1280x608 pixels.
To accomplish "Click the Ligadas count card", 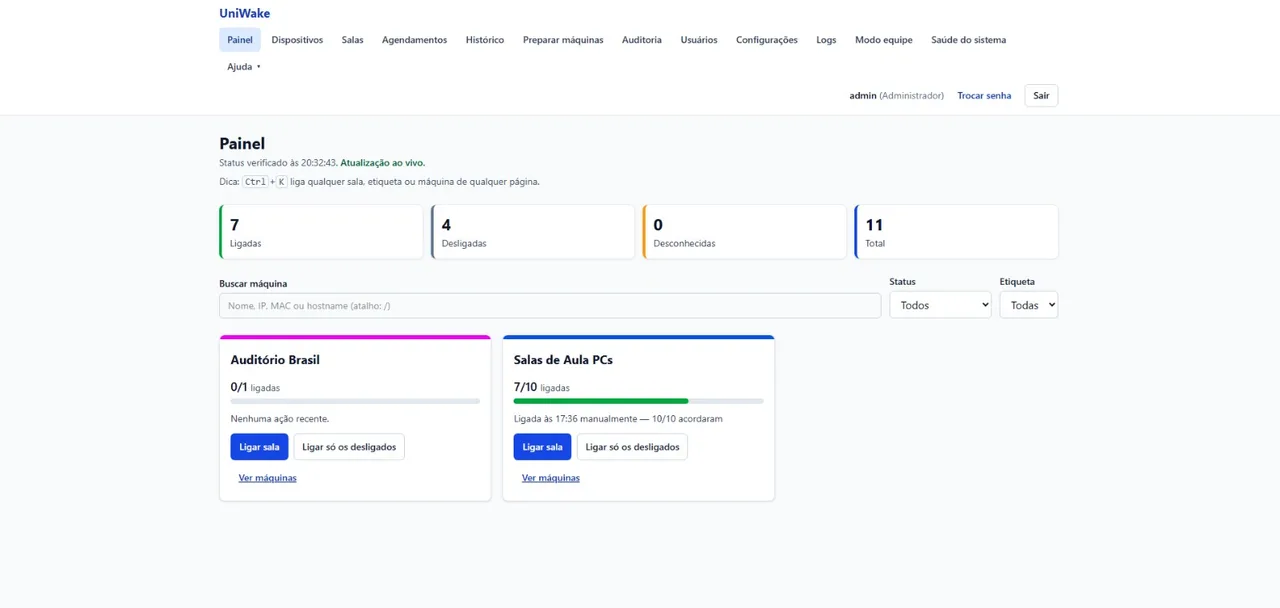I will [321, 232].
